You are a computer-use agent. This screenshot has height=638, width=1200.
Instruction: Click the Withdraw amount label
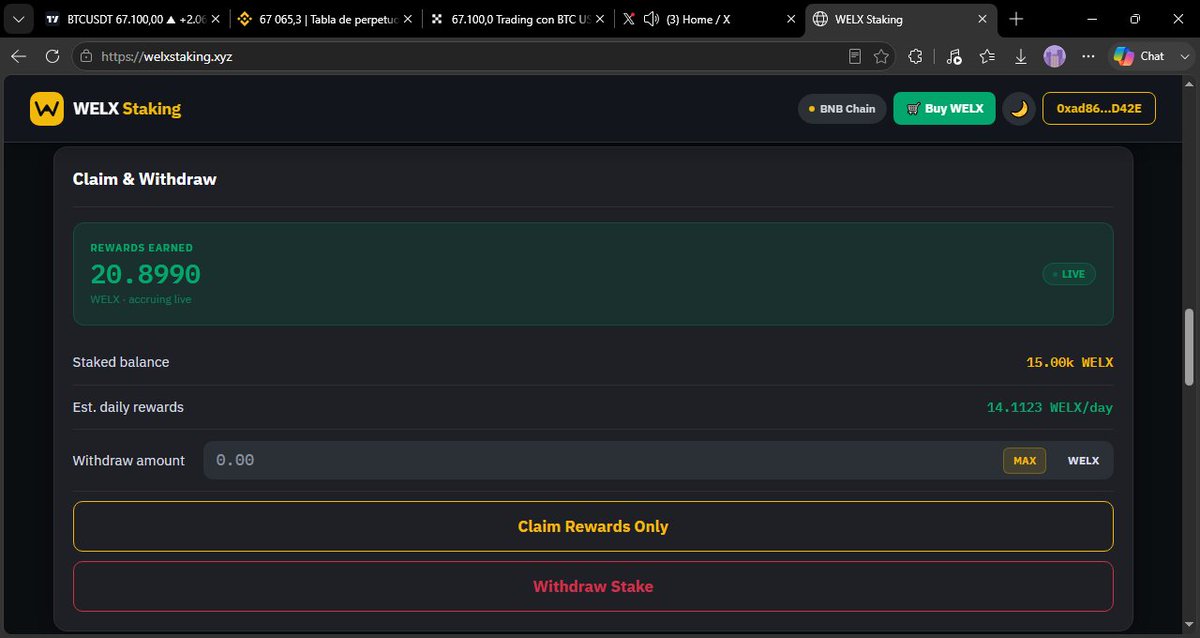coord(129,460)
